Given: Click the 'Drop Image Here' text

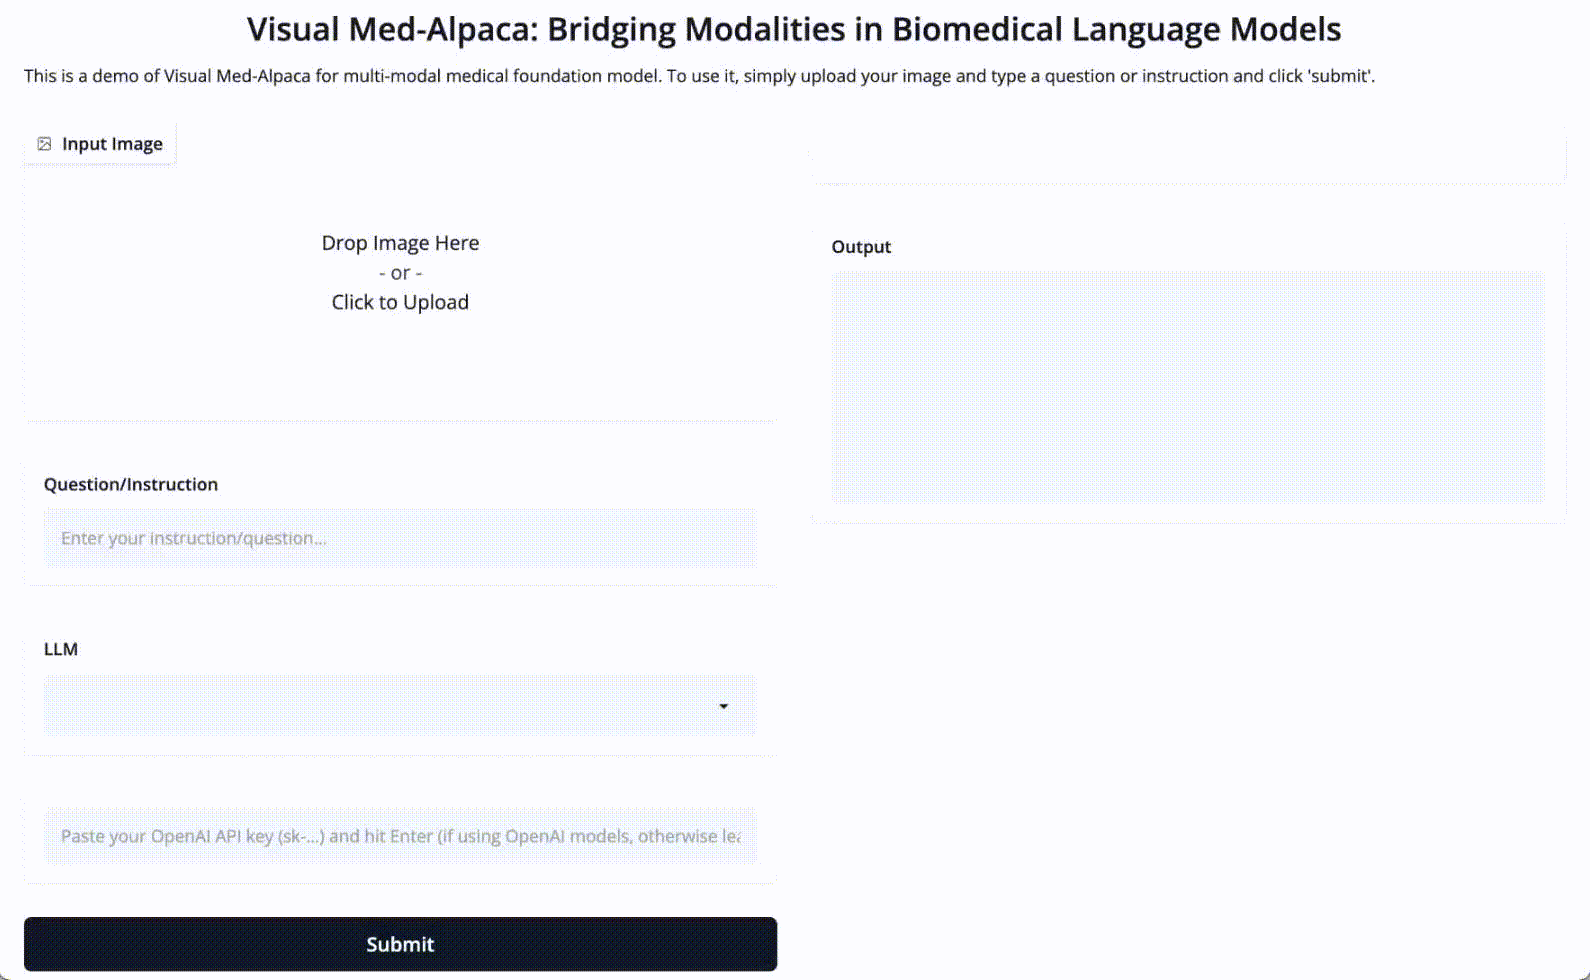Looking at the screenshot, I should tap(400, 243).
